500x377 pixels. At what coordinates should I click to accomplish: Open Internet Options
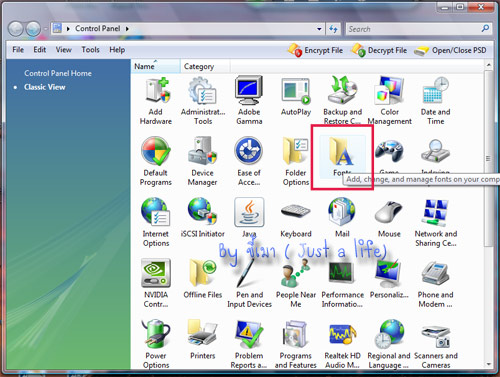[156, 222]
